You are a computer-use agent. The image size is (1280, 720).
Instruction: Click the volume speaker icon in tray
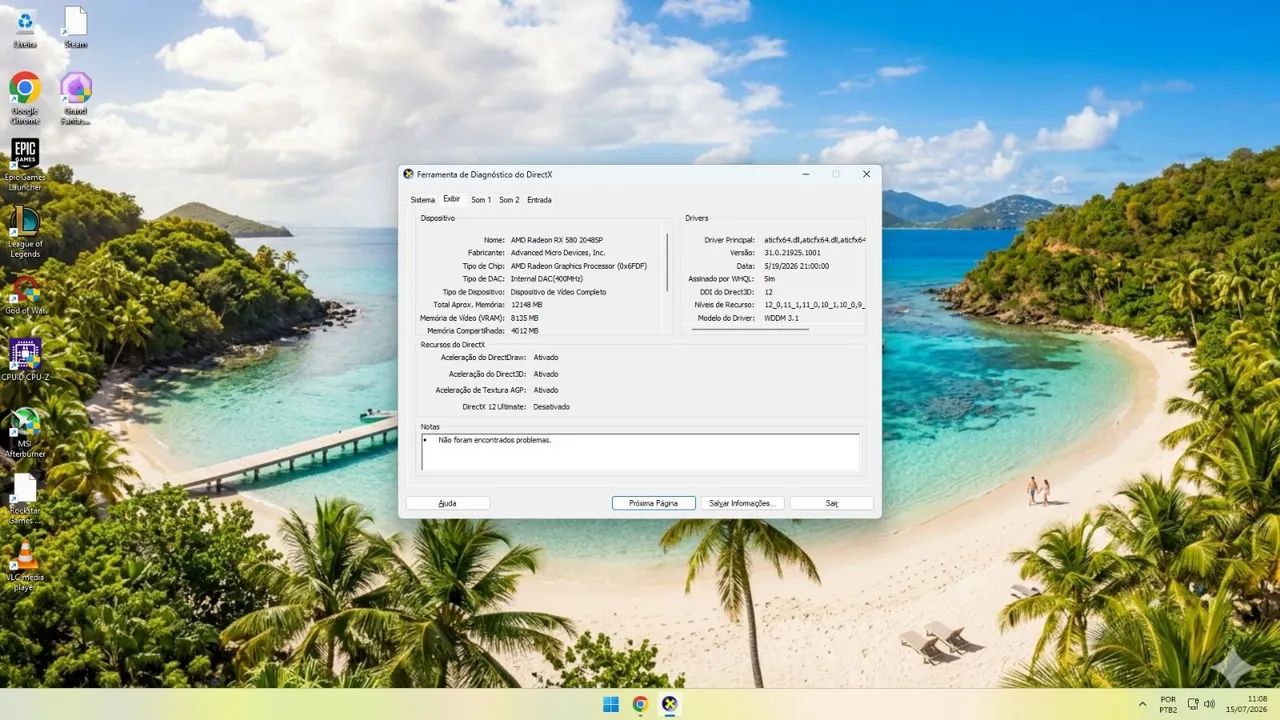click(x=1210, y=704)
